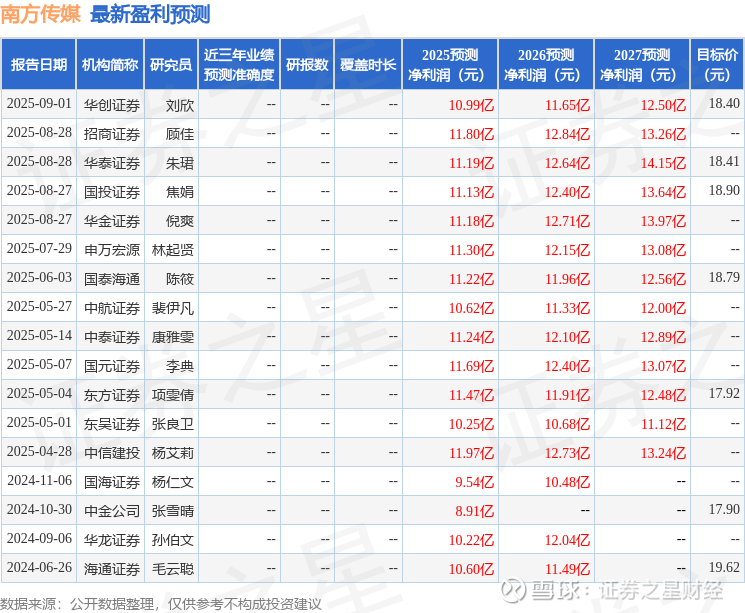Click the 10.99亿 profit value
Screen dimensions: 745x613
471,105
